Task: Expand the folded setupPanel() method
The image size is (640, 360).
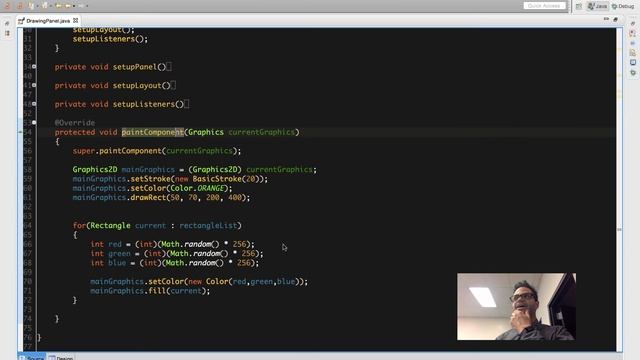Action: pyautogui.click(x=34, y=67)
